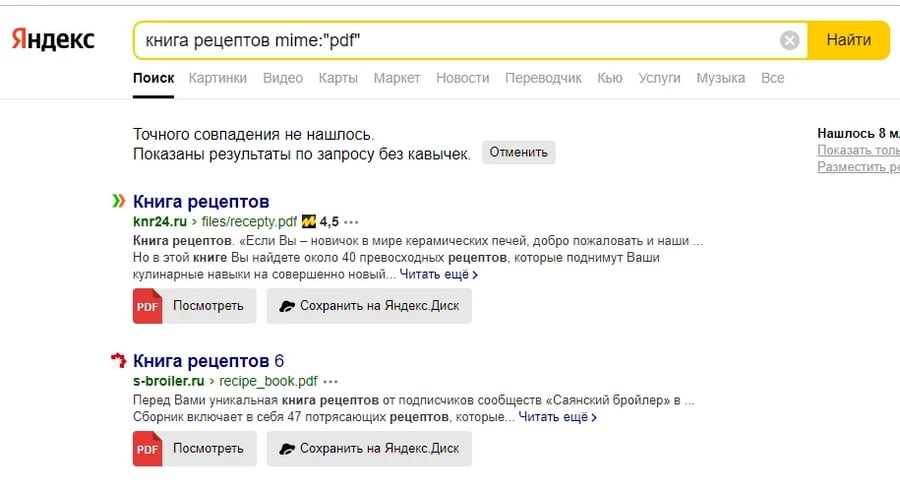Open Переводчик tab
This screenshot has height=491, width=900.
[x=543, y=78]
